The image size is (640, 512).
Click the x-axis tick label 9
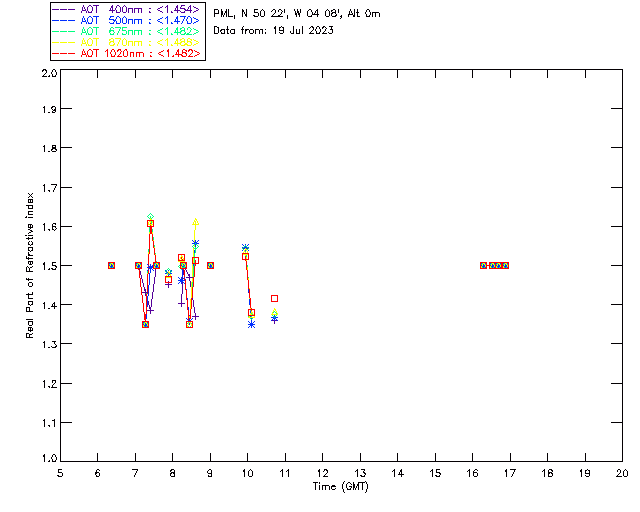[x=210, y=473]
